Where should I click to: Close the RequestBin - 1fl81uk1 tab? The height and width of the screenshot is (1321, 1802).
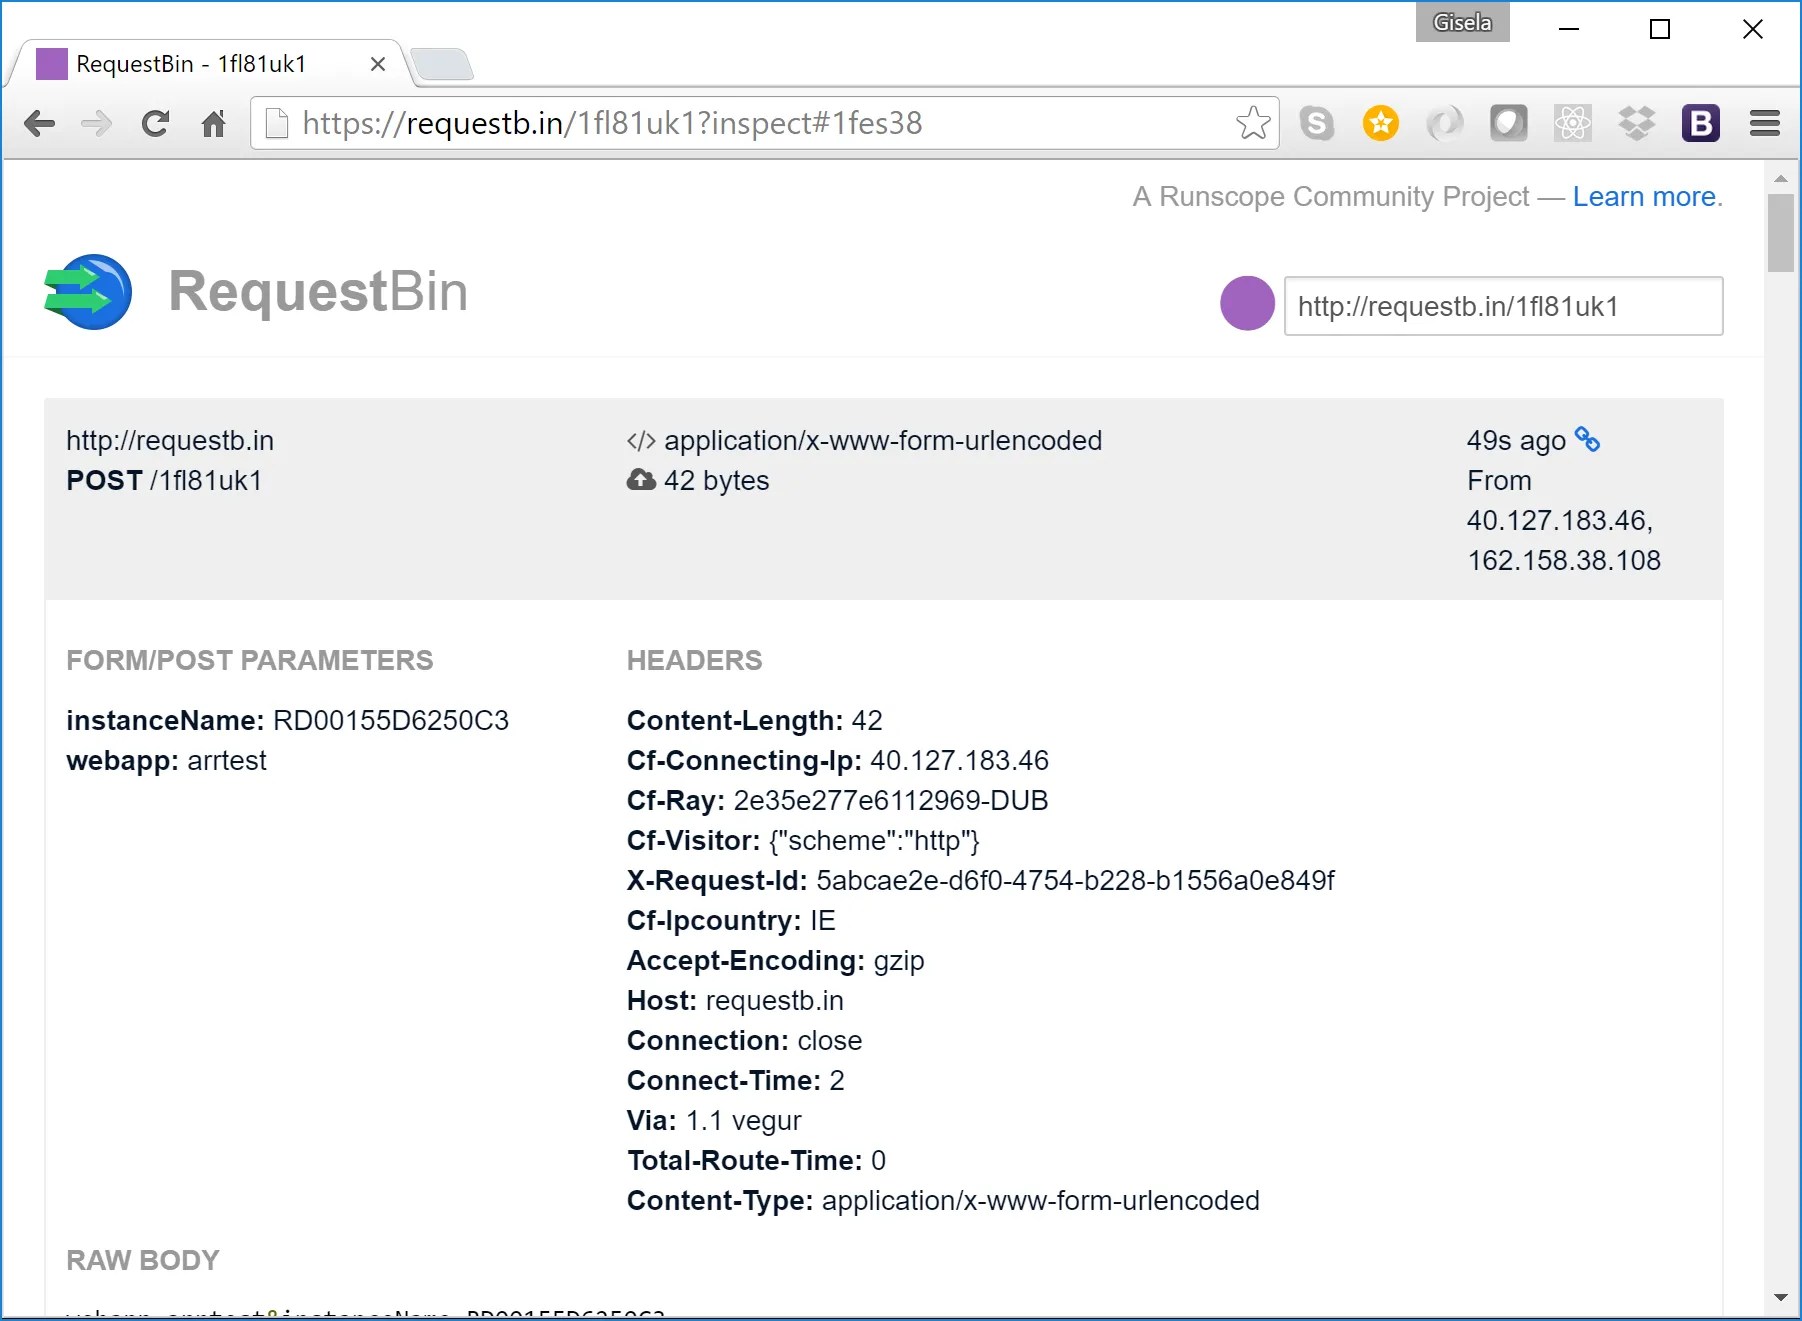point(378,64)
